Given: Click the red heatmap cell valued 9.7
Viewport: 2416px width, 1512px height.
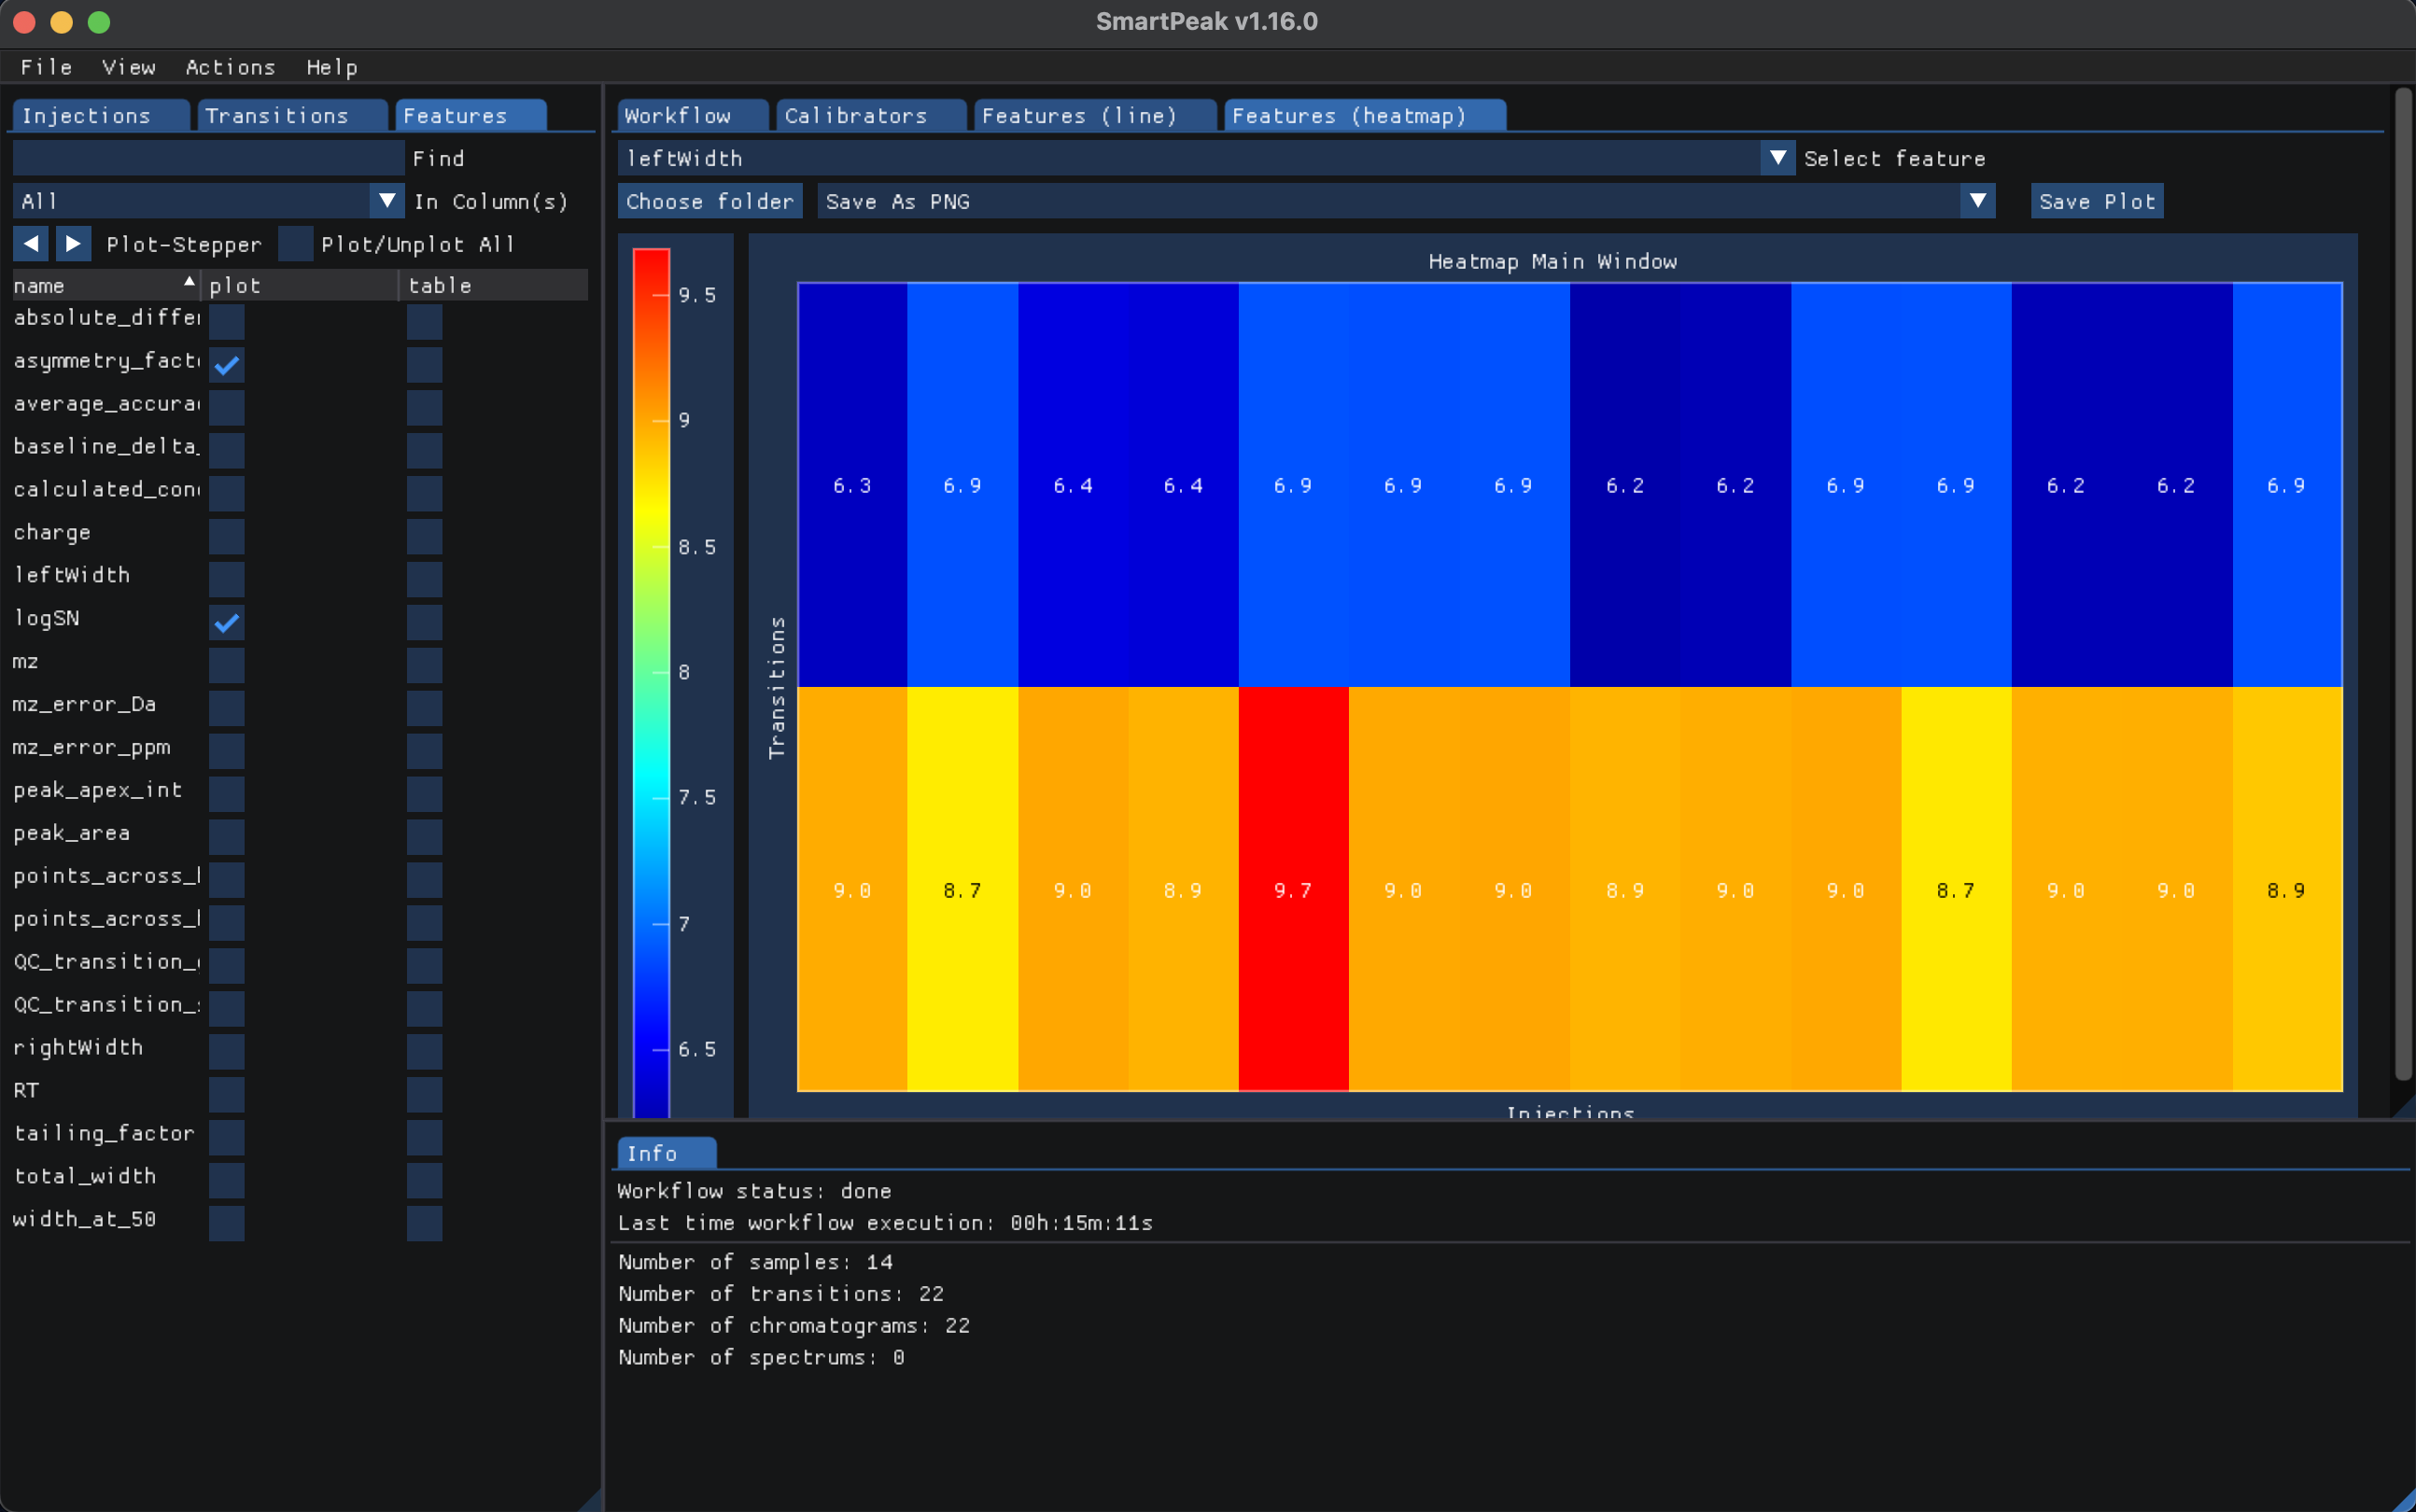Looking at the screenshot, I should click(x=1293, y=888).
